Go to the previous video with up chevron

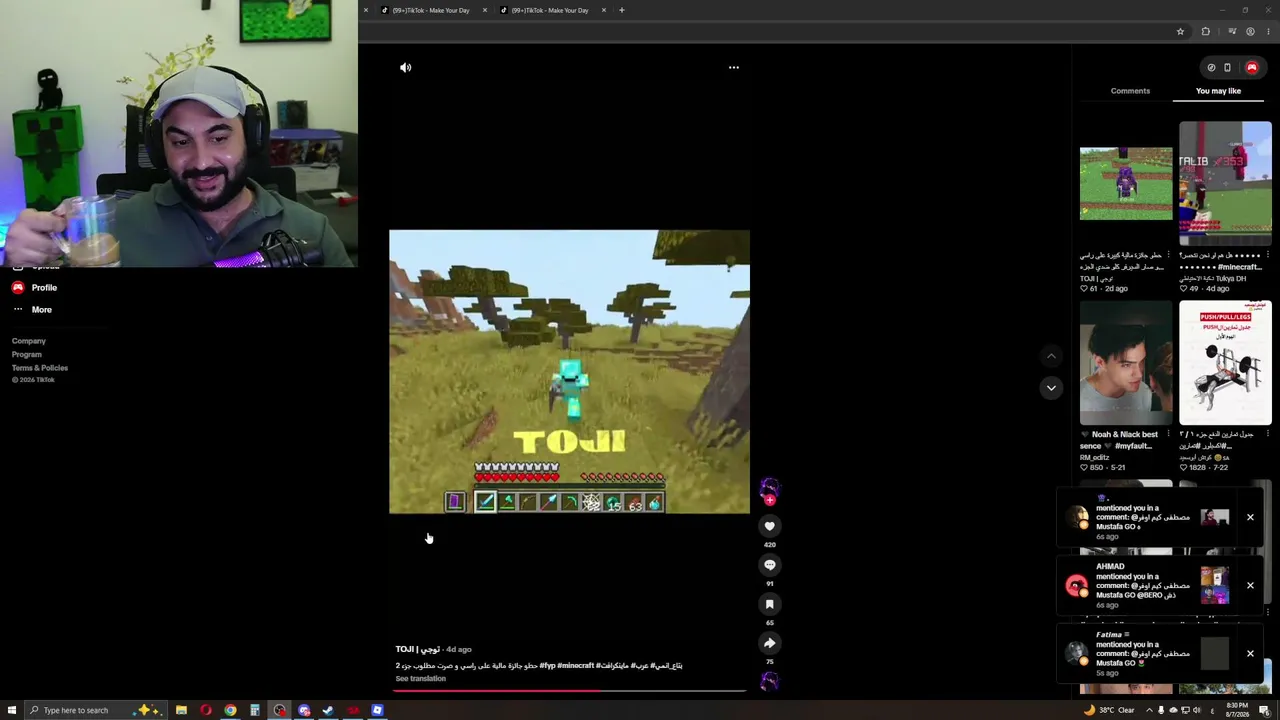[1051, 356]
